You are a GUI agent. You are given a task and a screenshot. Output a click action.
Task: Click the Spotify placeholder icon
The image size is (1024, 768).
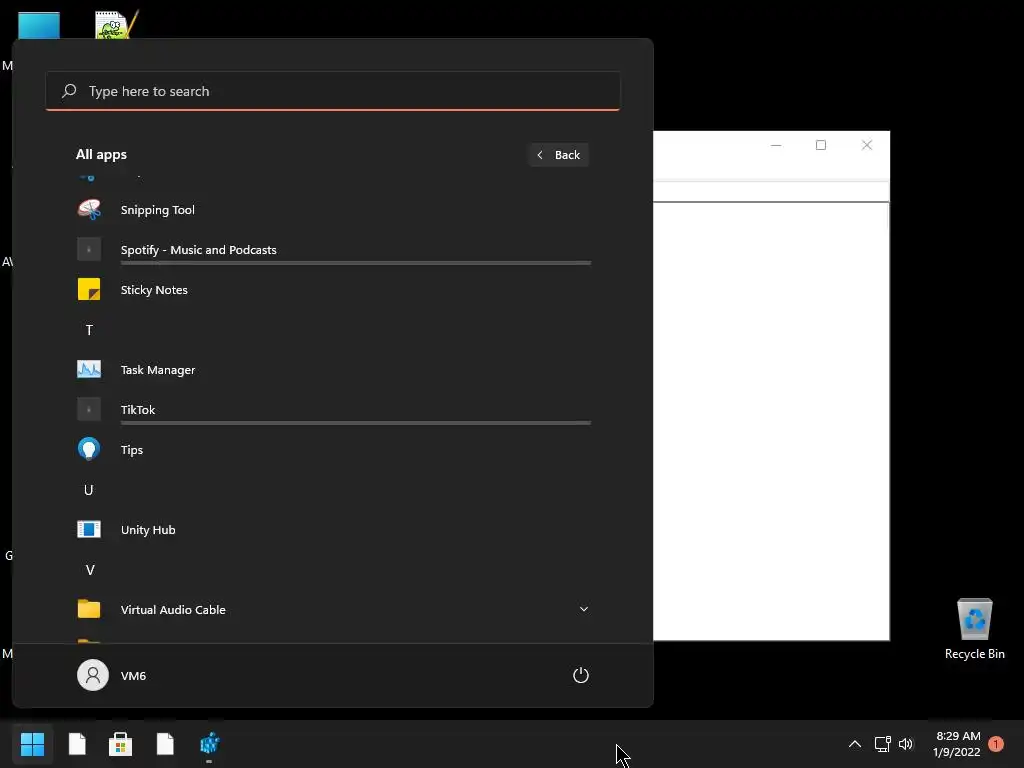tap(89, 249)
